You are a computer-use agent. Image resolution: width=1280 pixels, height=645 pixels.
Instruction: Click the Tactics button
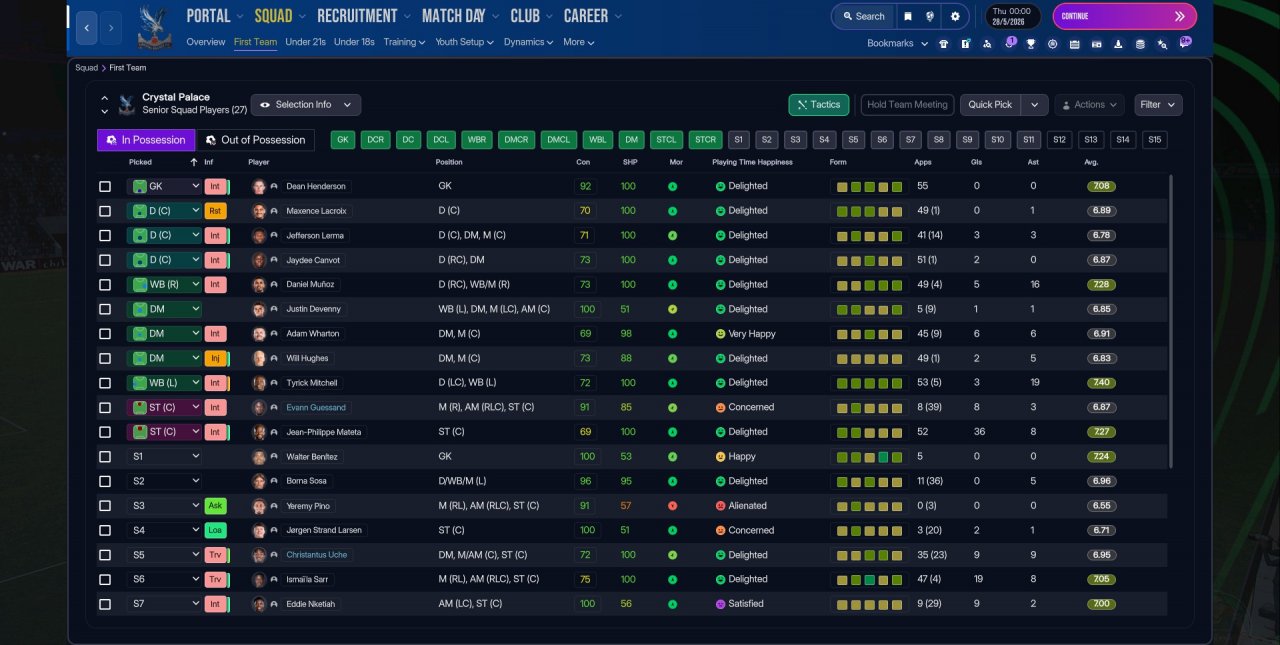pyautogui.click(x=819, y=105)
